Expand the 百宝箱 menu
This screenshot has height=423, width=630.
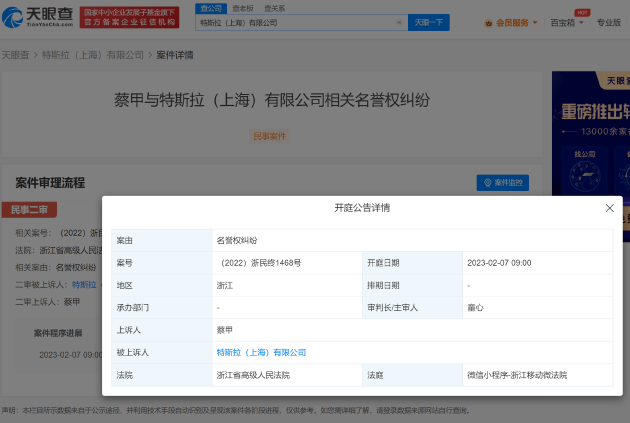[x=567, y=22]
